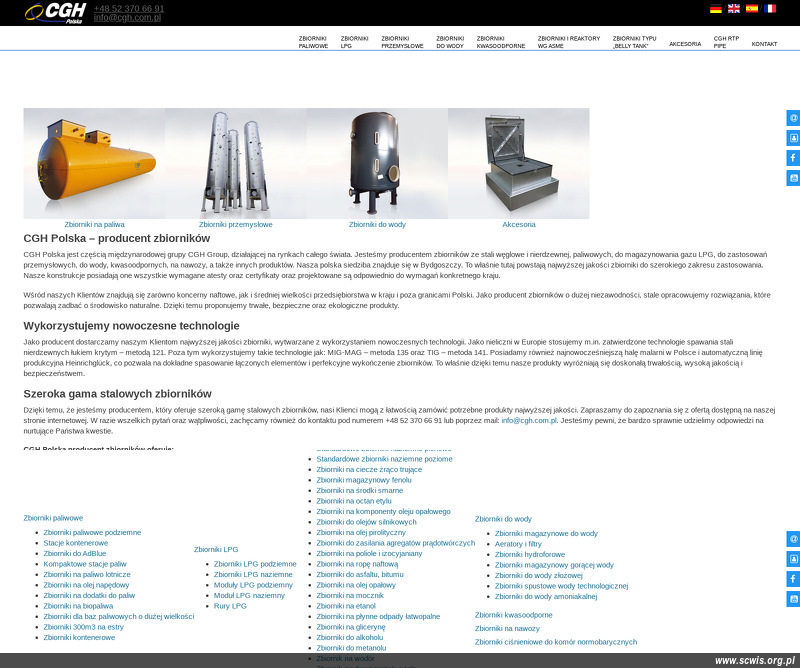Open the Zbiorniki Paliwowe menu
This screenshot has width=800, height=668.
point(313,42)
